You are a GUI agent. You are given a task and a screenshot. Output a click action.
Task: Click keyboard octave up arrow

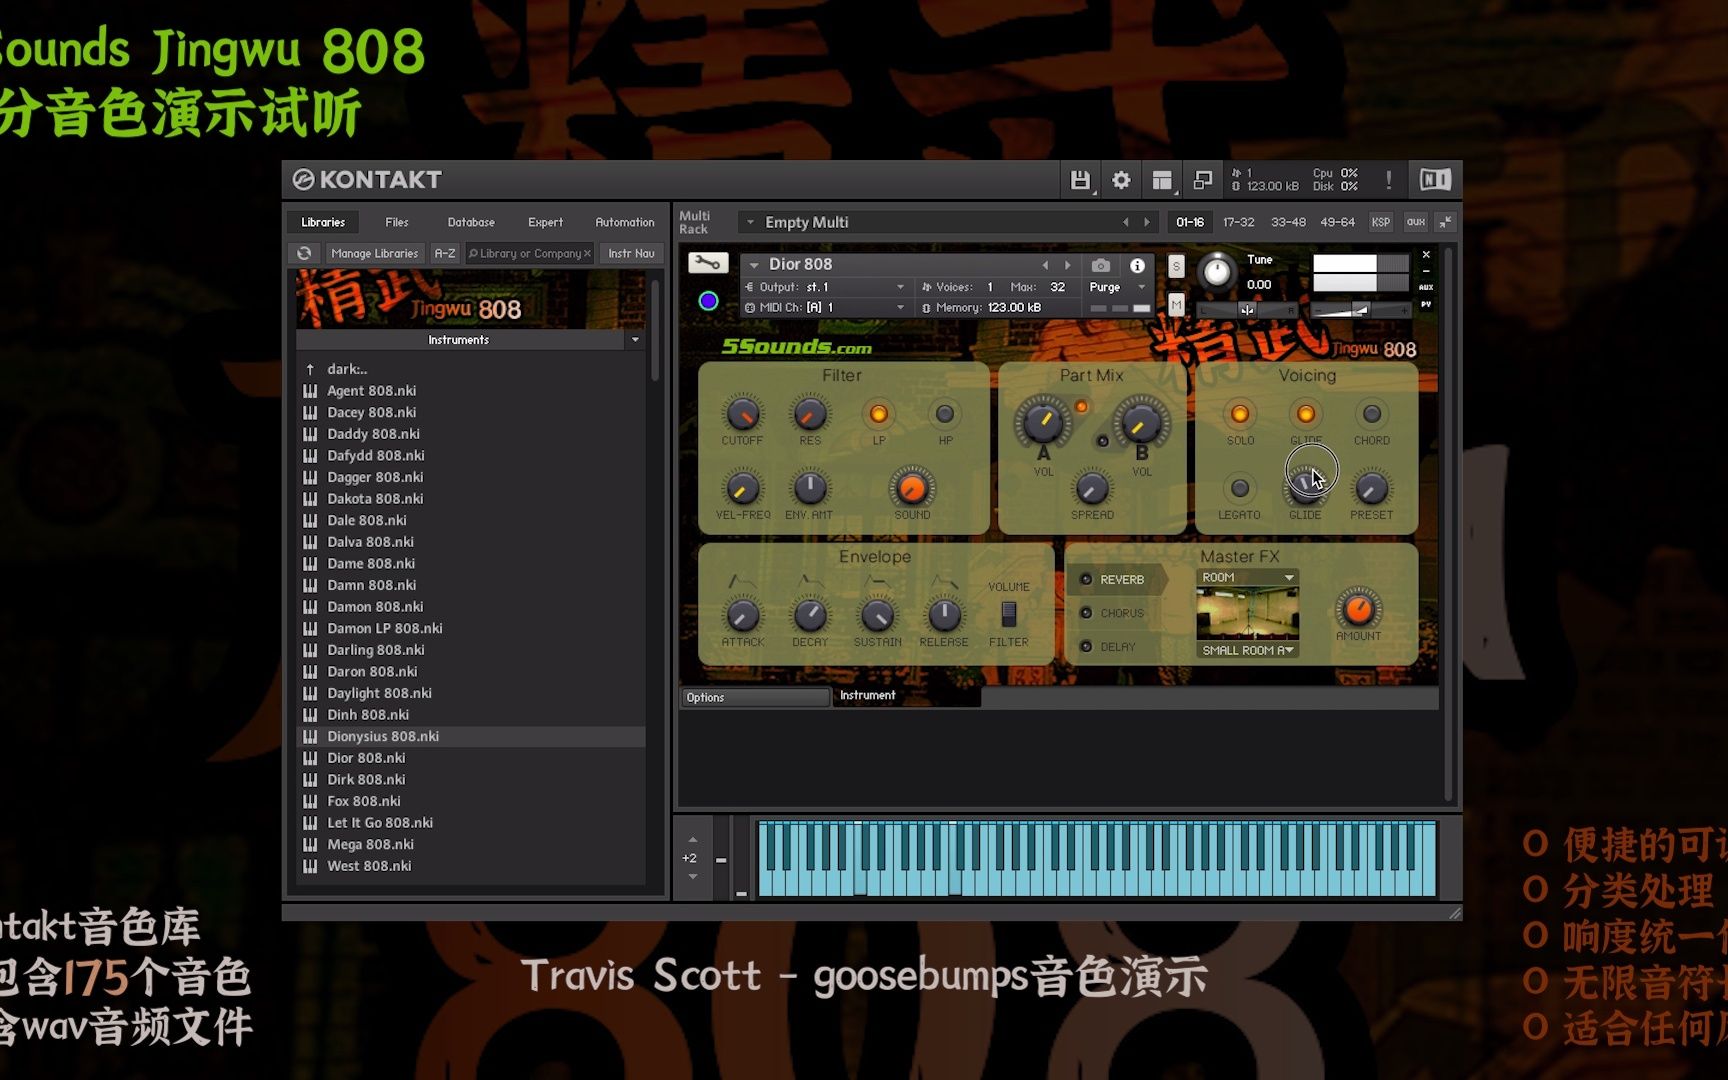coord(692,840)
